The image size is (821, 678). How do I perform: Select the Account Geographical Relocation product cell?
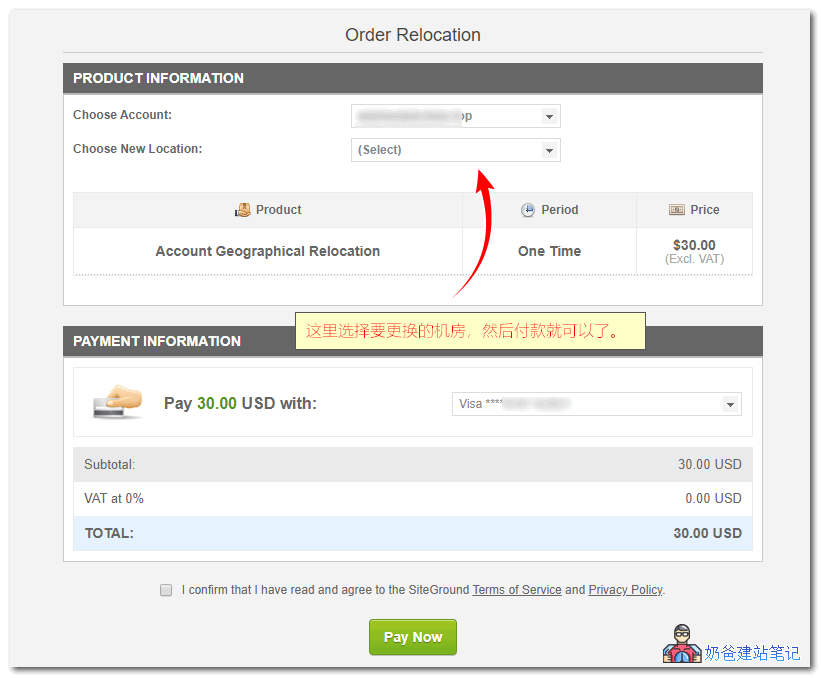coord(267,251)
